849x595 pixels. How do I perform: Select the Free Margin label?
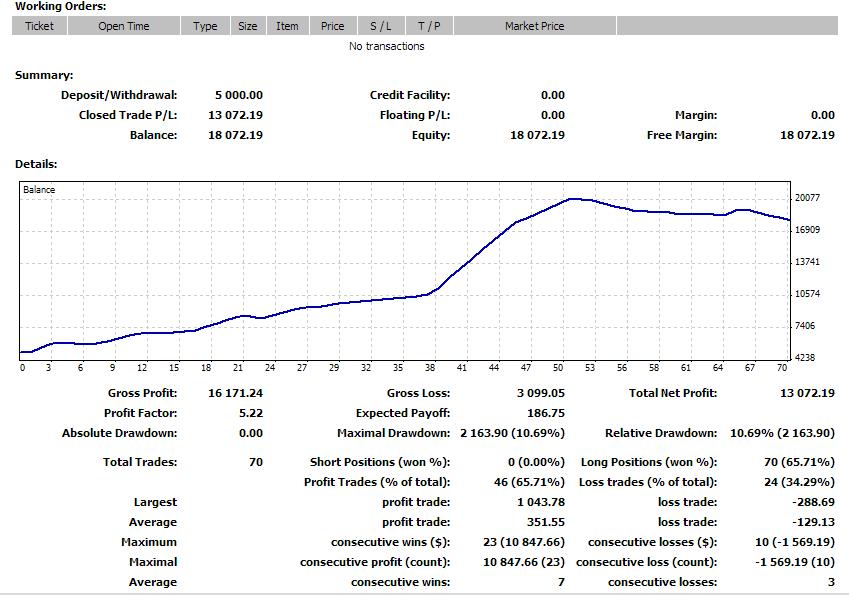(x=681, y=135)
